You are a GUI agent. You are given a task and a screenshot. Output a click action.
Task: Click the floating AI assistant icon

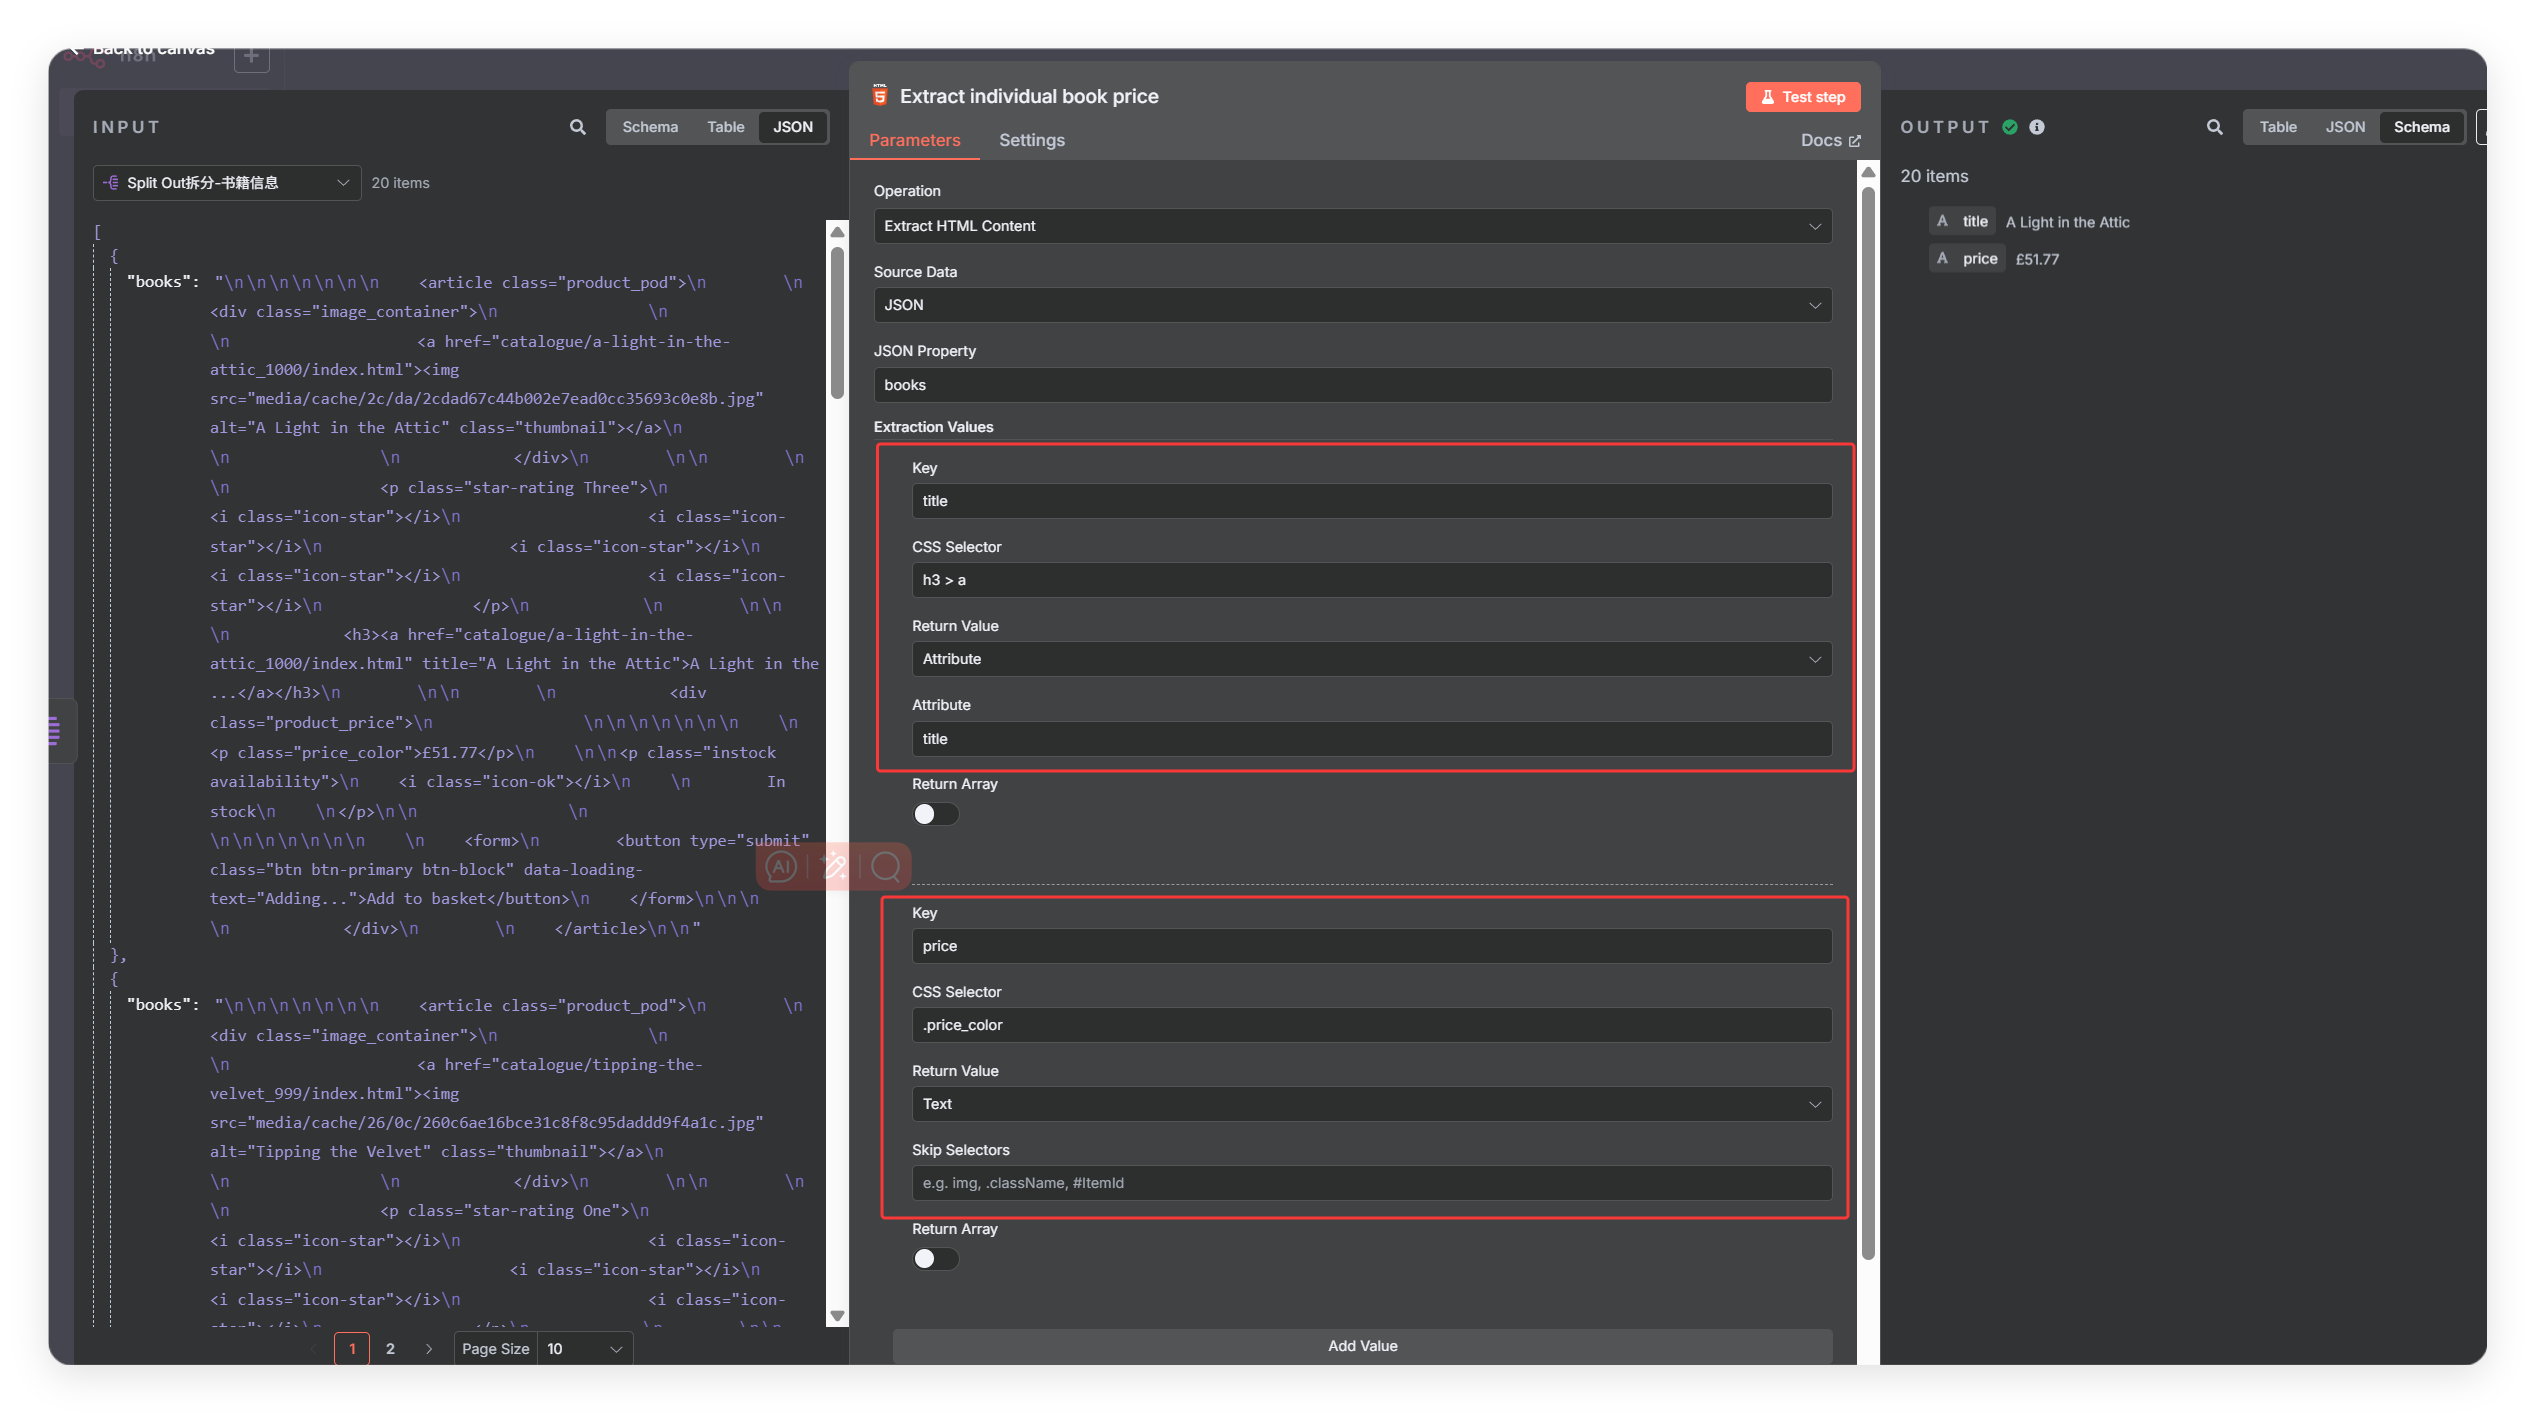[x=781, y=866]
